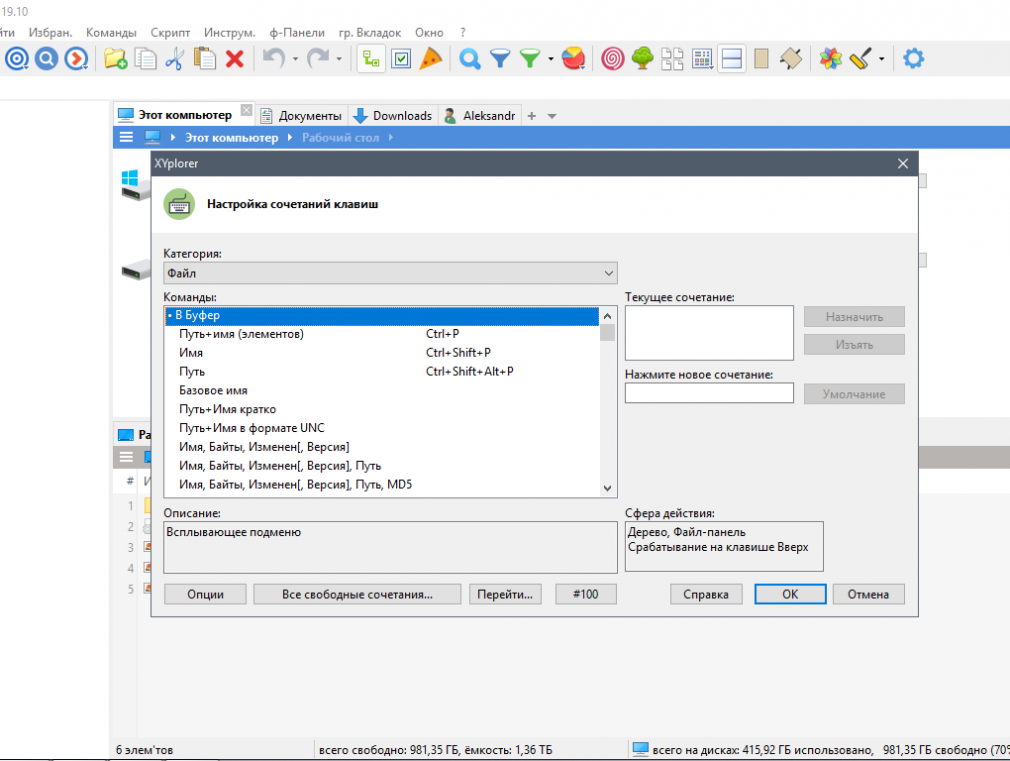Expand the breadcrumb arrow before Этот компьютер

coord(173,137)
